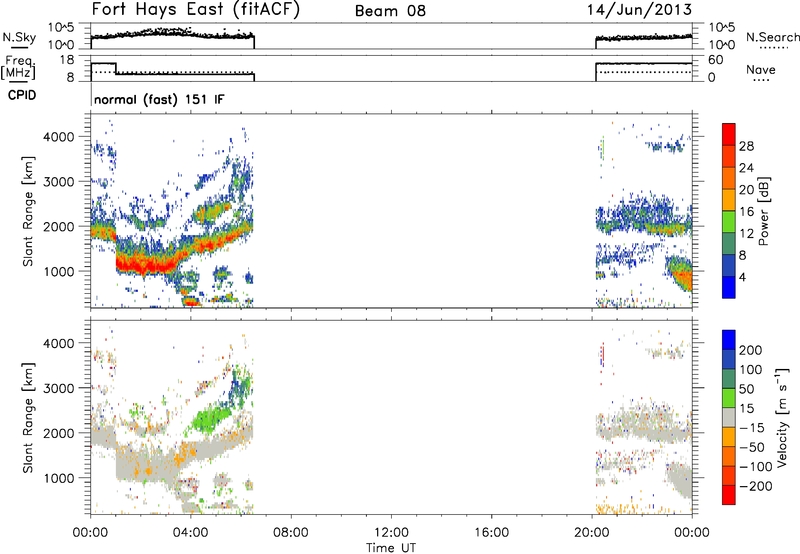The image size is (800, 554).
Task: Click the Fort Hays East (fitACF) title
Action: tap(196, 9)
